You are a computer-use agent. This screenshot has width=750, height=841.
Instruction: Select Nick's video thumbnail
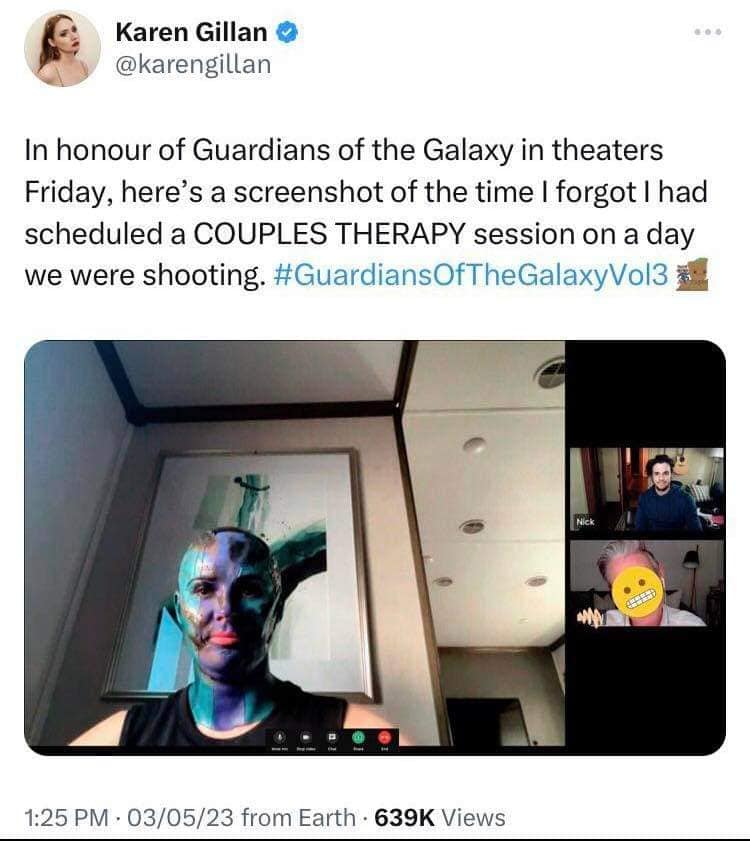(x=646, y=490)
